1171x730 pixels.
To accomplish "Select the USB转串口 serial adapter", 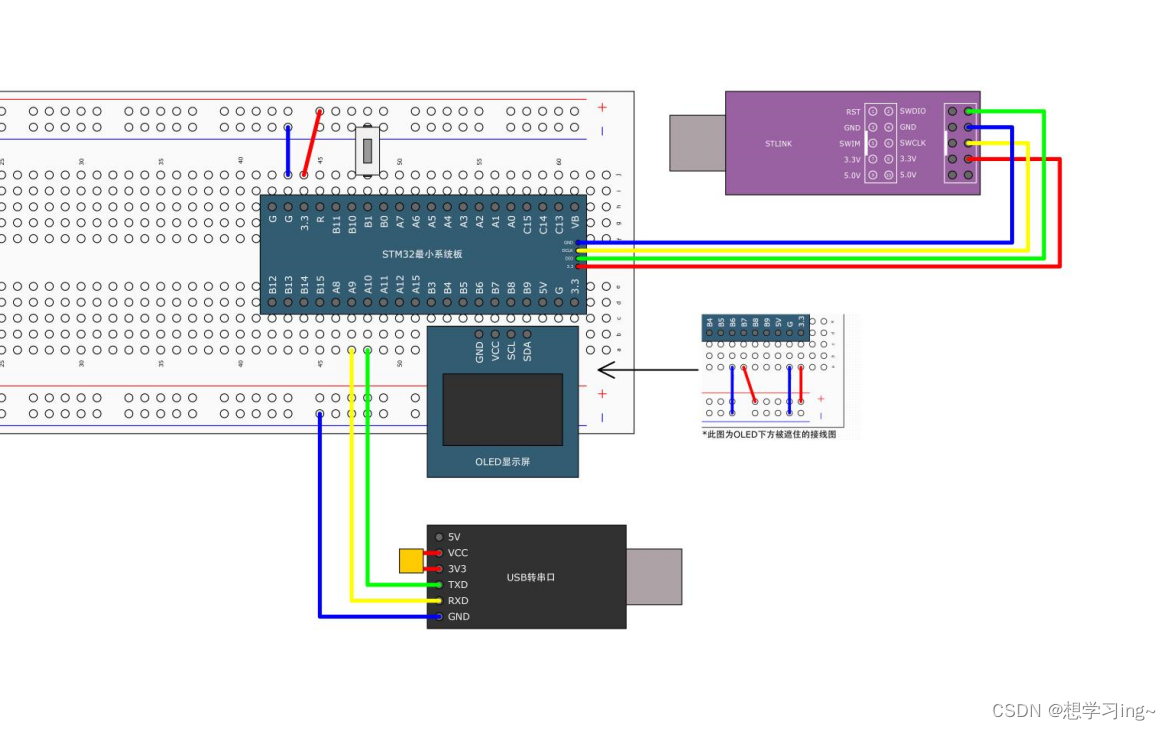I will point(527,577).
